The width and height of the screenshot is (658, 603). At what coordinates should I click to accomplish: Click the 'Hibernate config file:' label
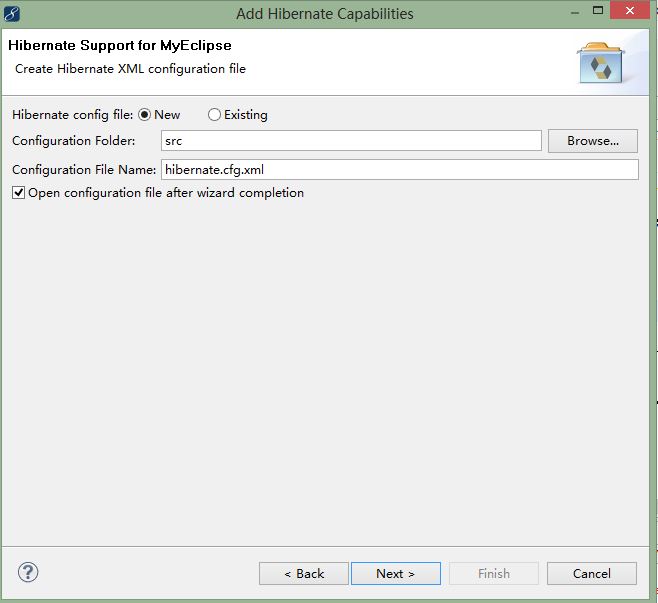click(73, 115)
